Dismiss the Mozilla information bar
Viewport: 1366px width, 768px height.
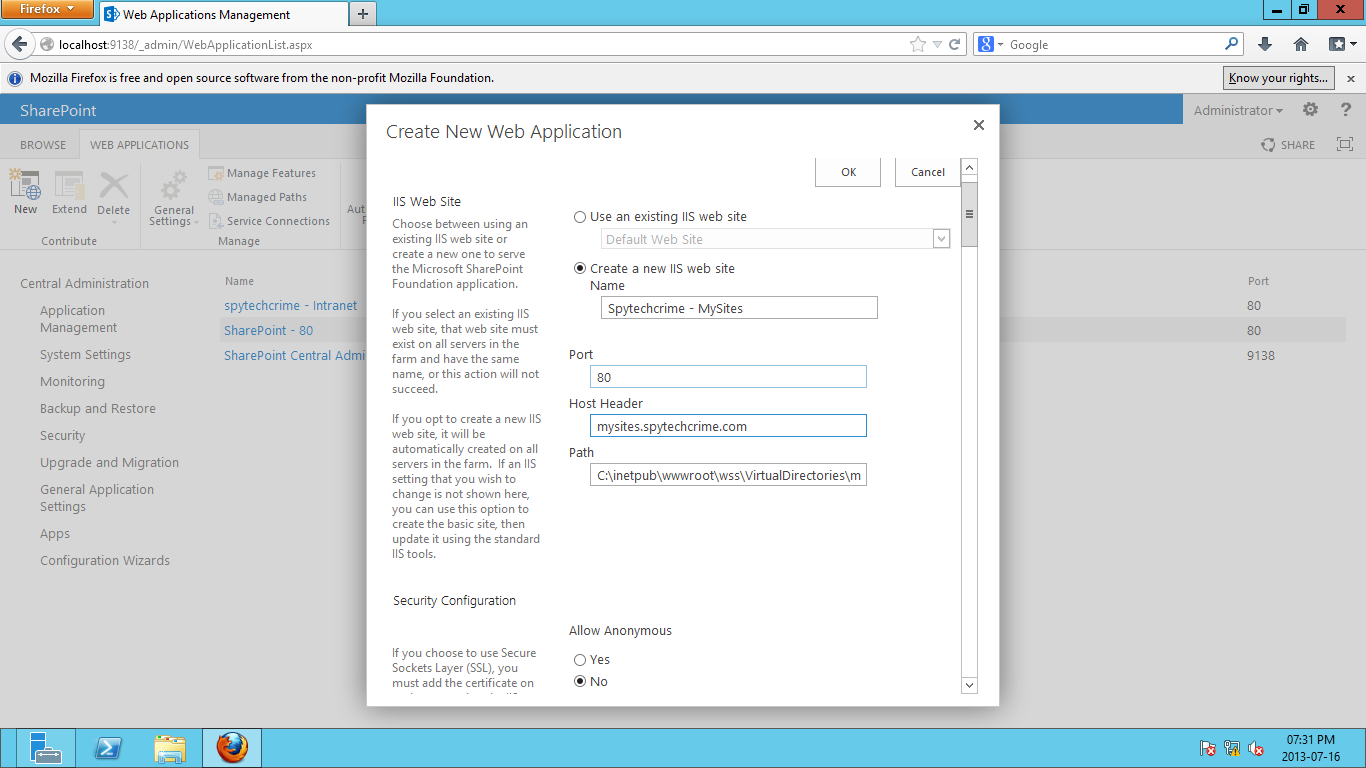pyautogui.click(x=1350, y=78)
